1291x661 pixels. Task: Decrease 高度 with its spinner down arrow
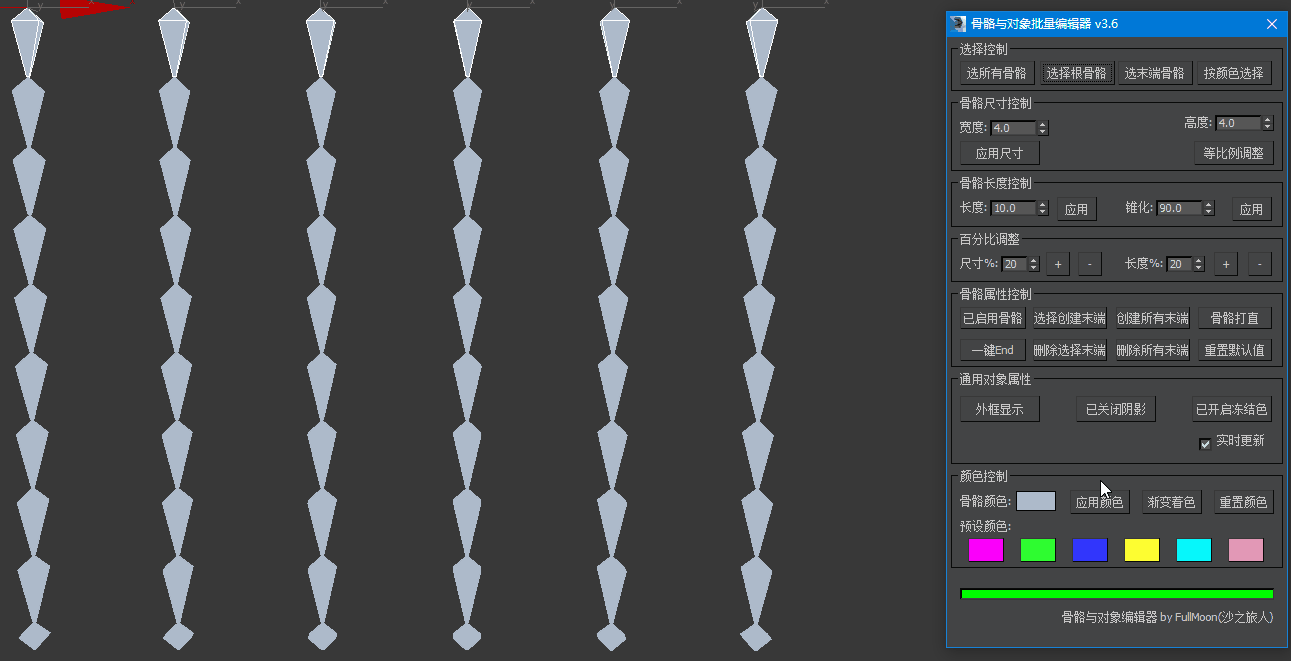tap(1268, 127)
